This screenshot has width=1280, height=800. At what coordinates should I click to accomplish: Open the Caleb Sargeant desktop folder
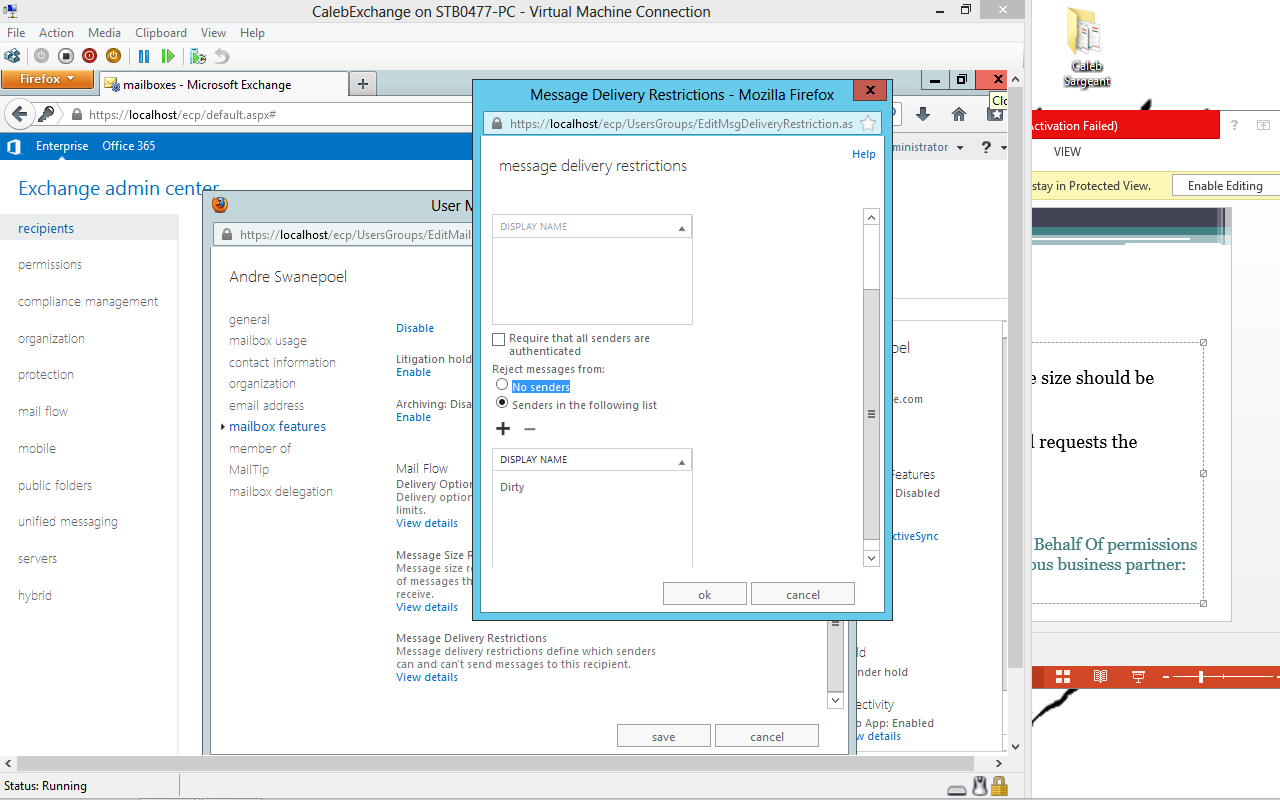coord(1085,47)
